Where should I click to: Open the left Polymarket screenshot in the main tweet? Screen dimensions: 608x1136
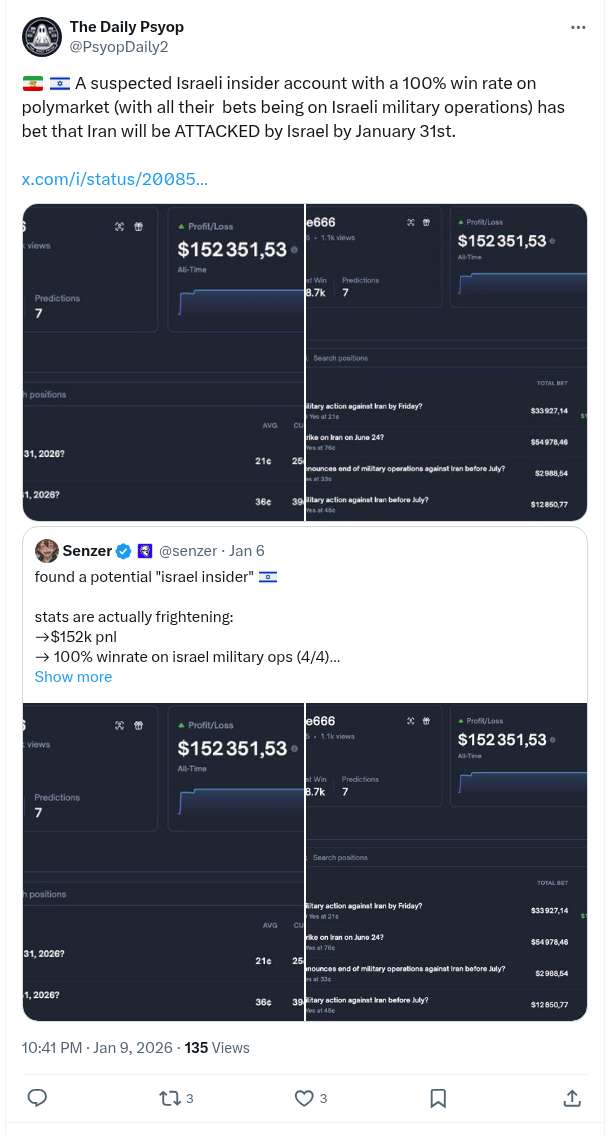point(163,362)
